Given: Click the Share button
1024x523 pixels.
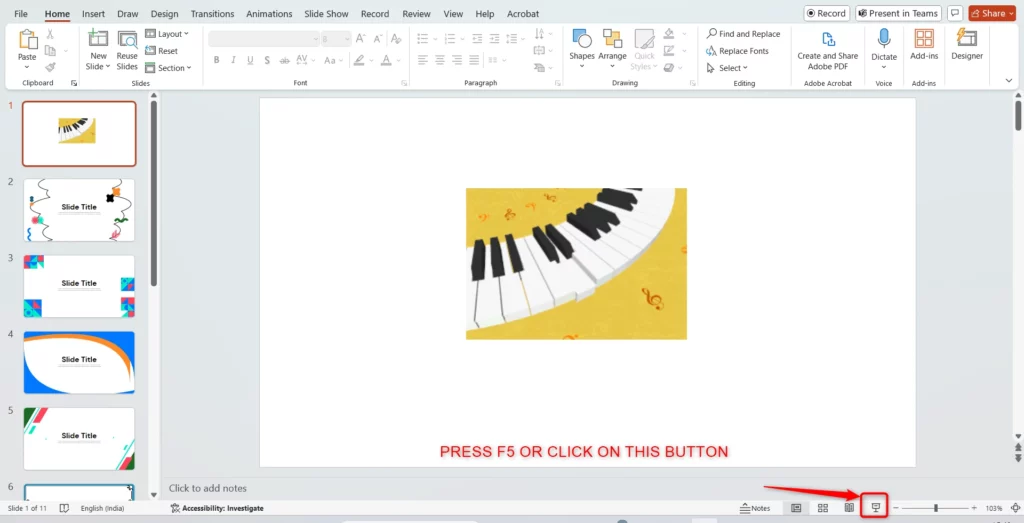Looking at the screenshot, I should (x=991, y=13).
